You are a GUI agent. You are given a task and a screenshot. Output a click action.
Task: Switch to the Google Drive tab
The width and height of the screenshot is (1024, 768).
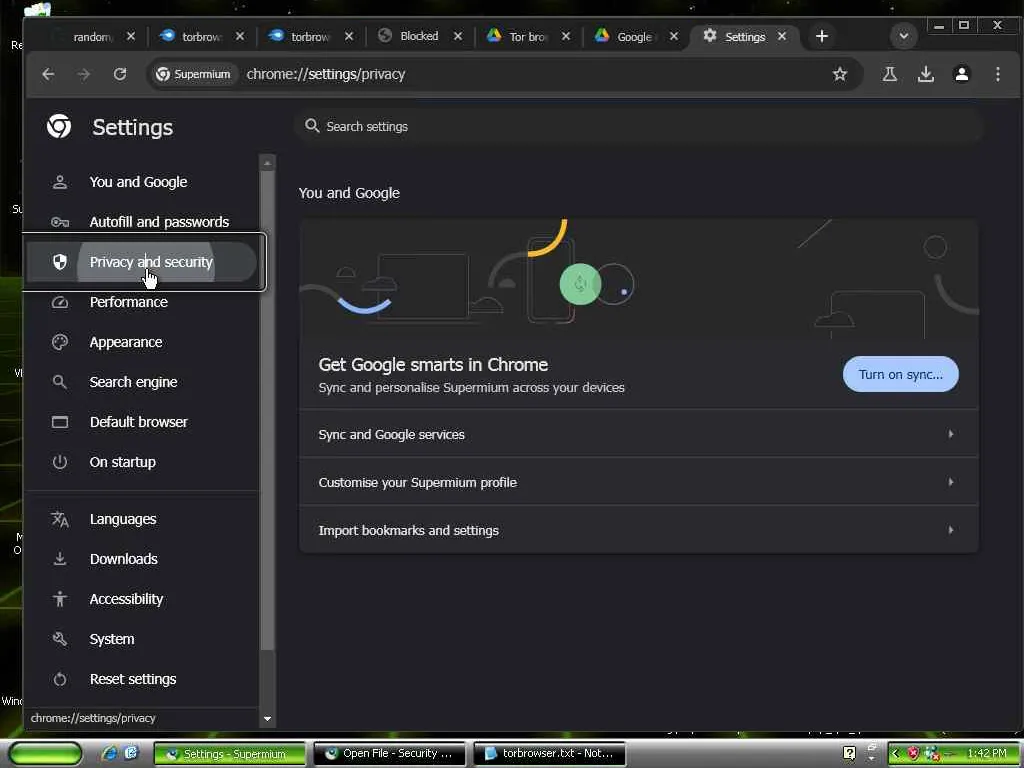[x=634, y=37]
